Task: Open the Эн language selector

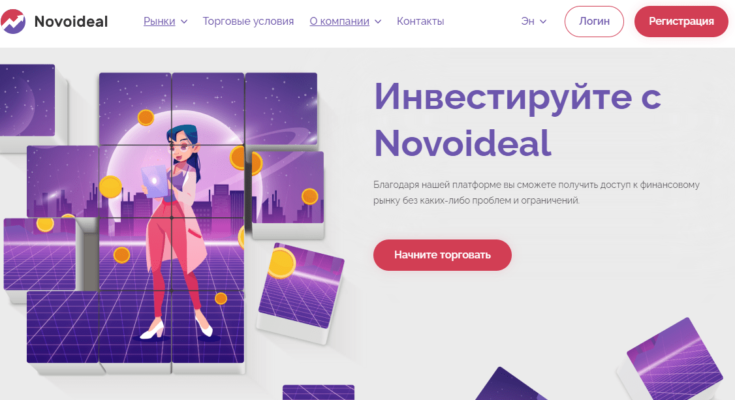Action: [x=528, y=21]
